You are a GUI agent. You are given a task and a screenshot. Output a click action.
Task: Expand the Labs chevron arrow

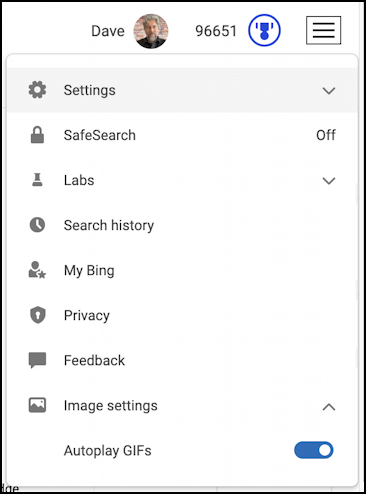coord(329,180)
